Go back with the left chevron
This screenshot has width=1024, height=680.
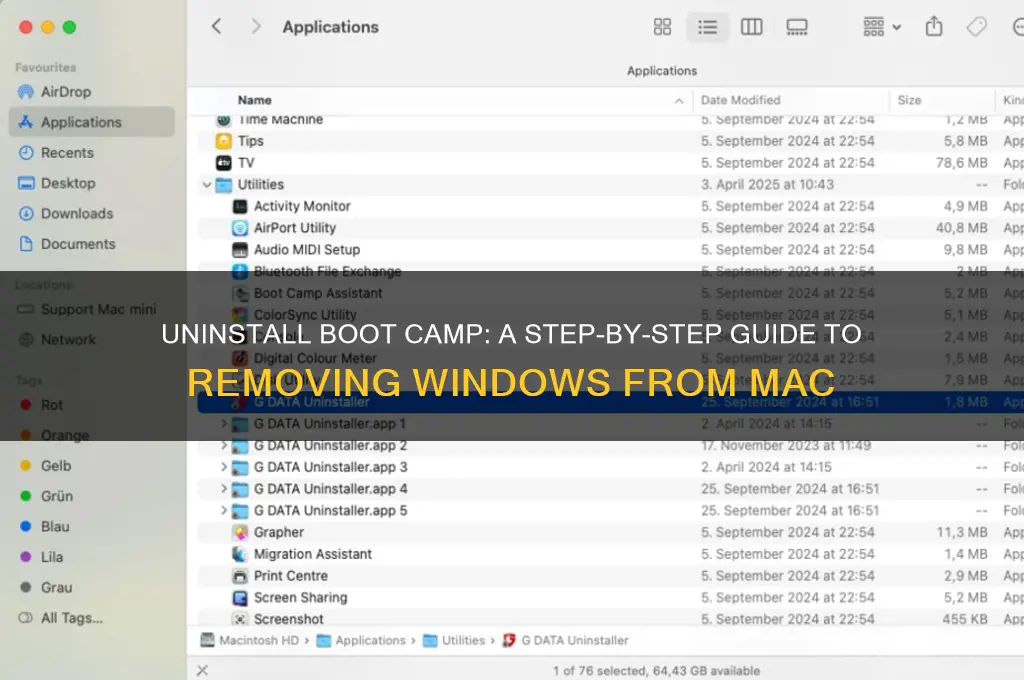[x=217, y=27]
